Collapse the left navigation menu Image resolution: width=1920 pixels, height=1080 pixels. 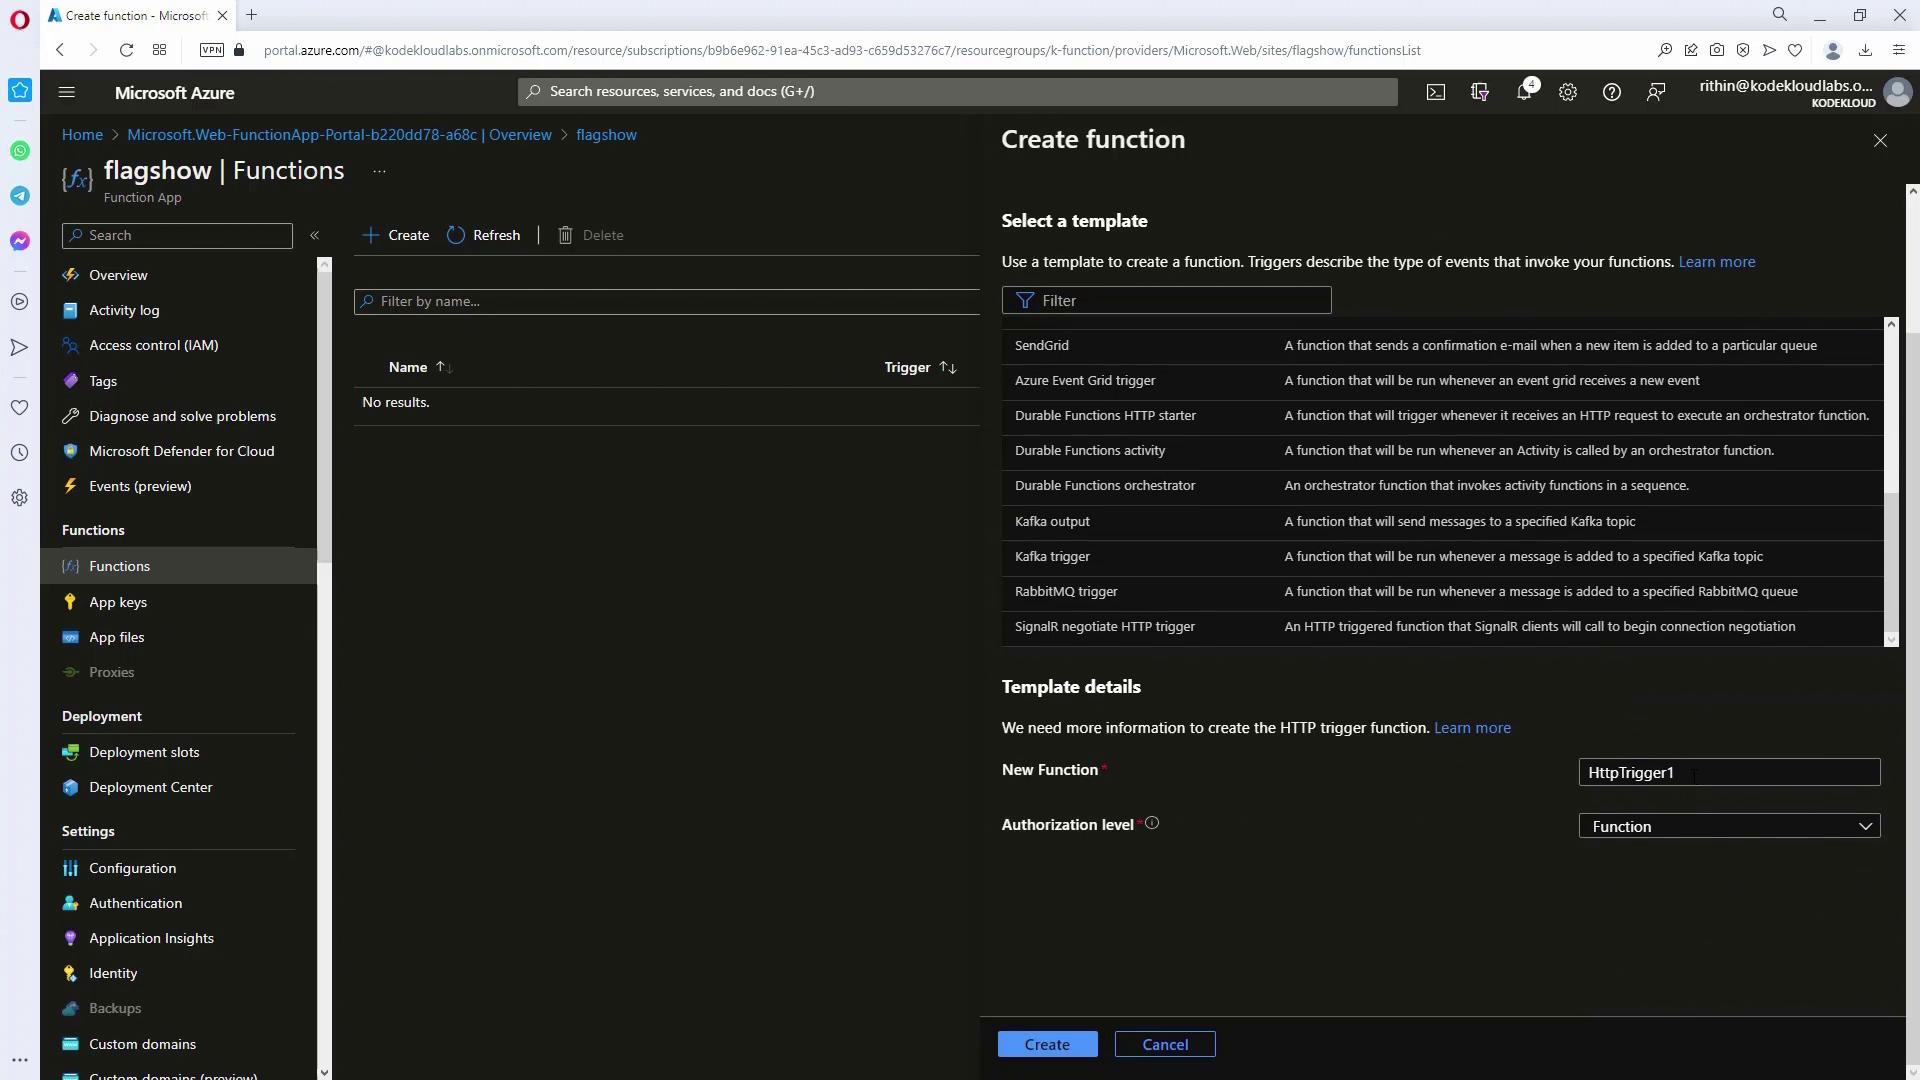[314, 235]
